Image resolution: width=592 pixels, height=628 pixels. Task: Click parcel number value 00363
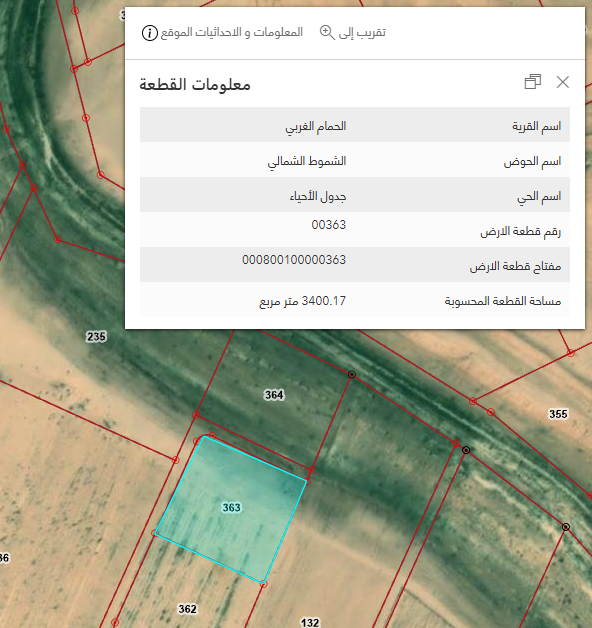tap(329, 225)
